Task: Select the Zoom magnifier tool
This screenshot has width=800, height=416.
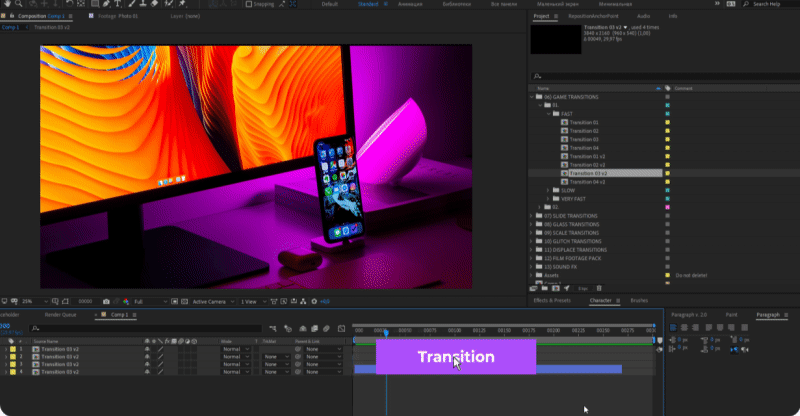Action: click(x=19, y=4)
